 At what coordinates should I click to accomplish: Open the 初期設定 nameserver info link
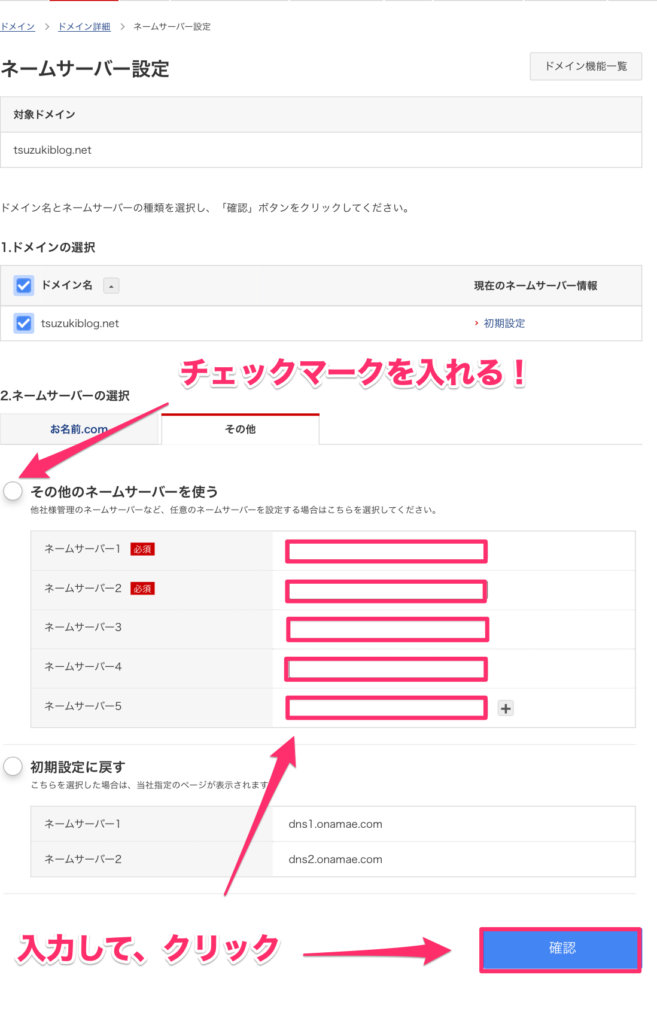tap(504, 323)
